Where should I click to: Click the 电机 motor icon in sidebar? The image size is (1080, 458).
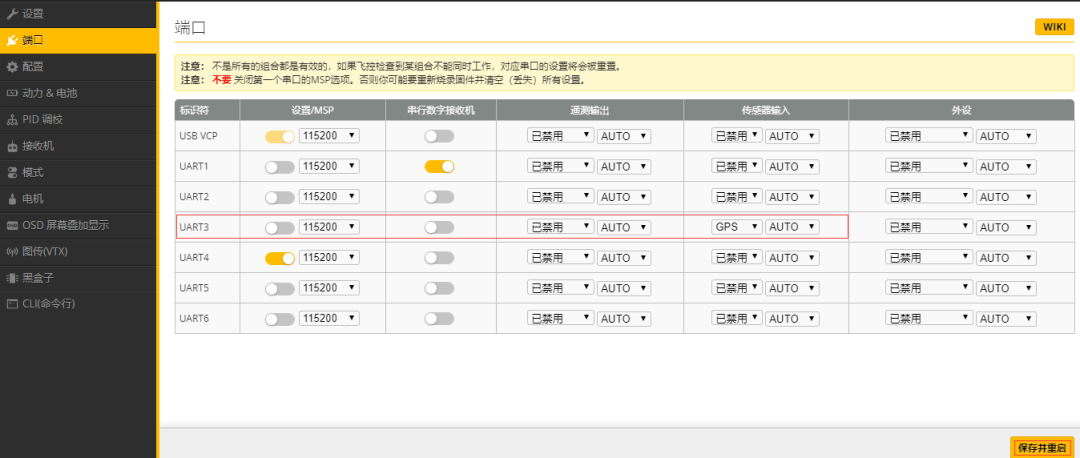tap(12, 199)
